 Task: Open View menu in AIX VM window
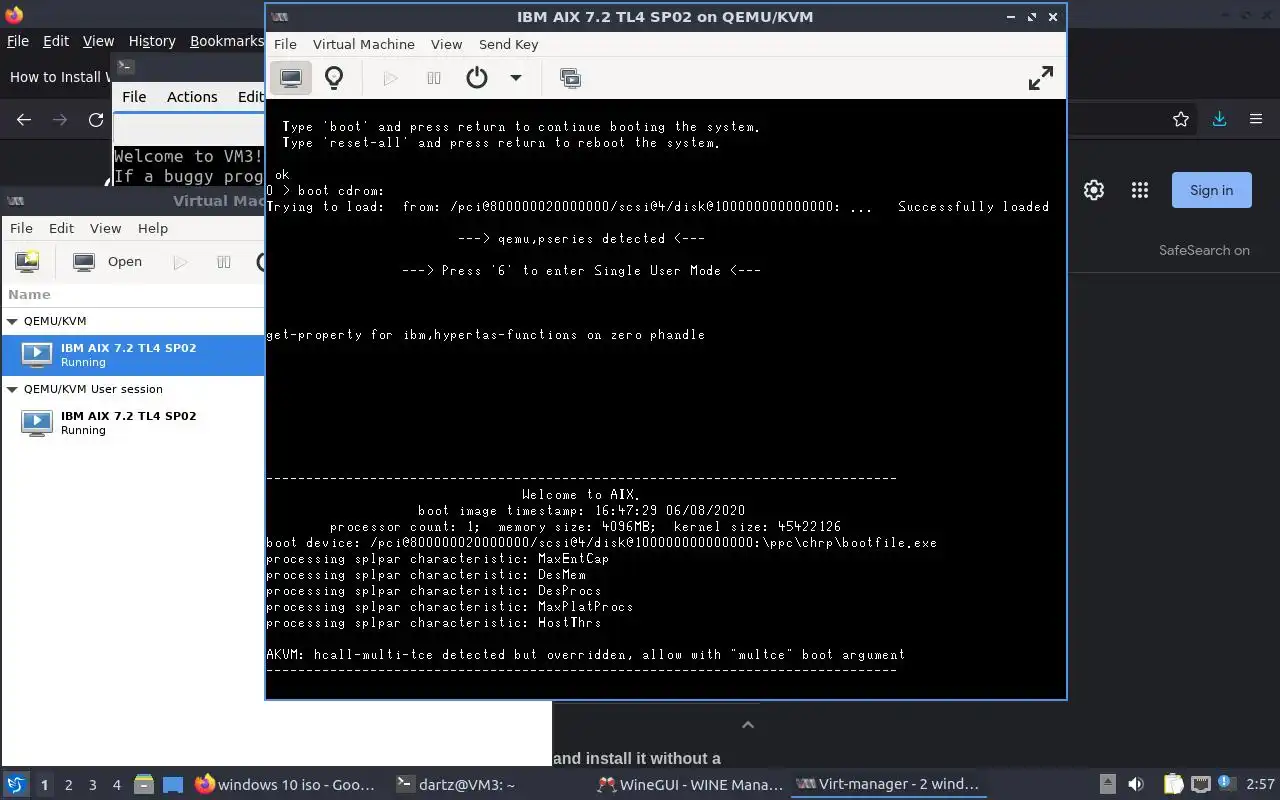(x=446, y=44)
